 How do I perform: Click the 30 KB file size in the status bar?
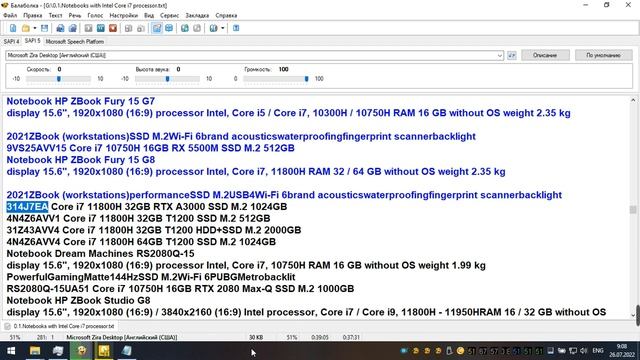256,338
